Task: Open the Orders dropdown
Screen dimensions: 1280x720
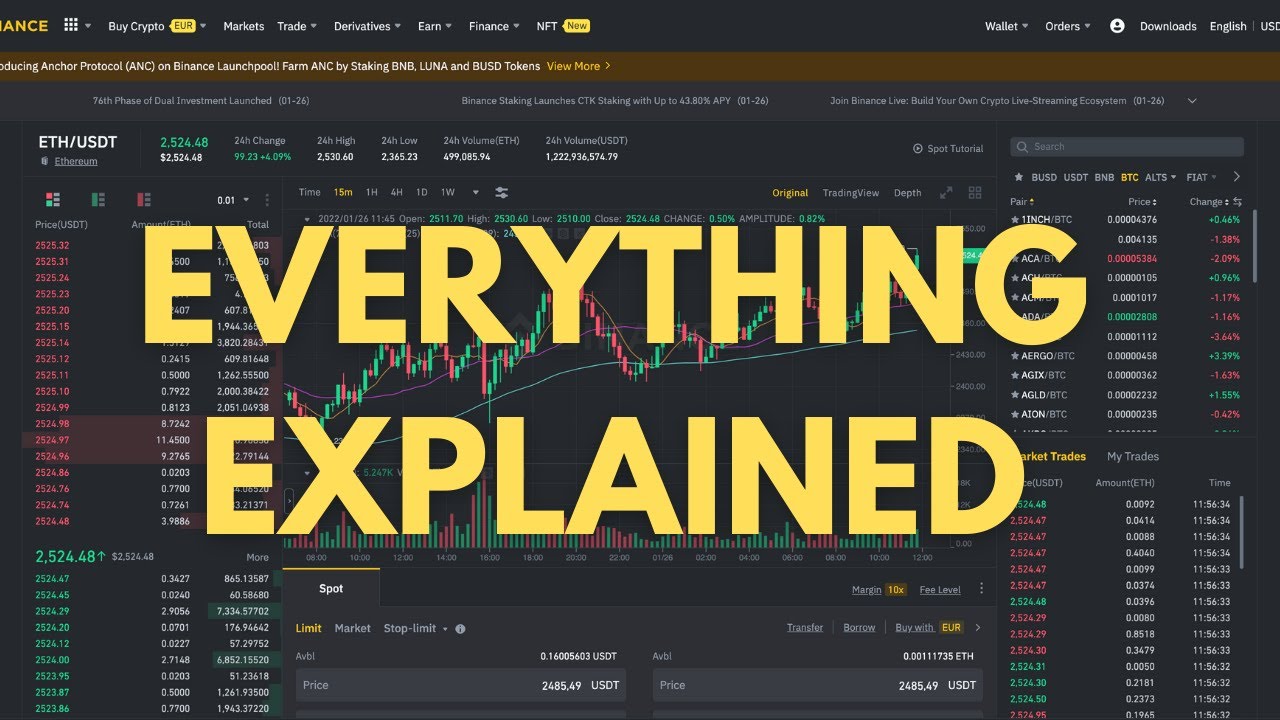Action: click(x=1068, y=26)
